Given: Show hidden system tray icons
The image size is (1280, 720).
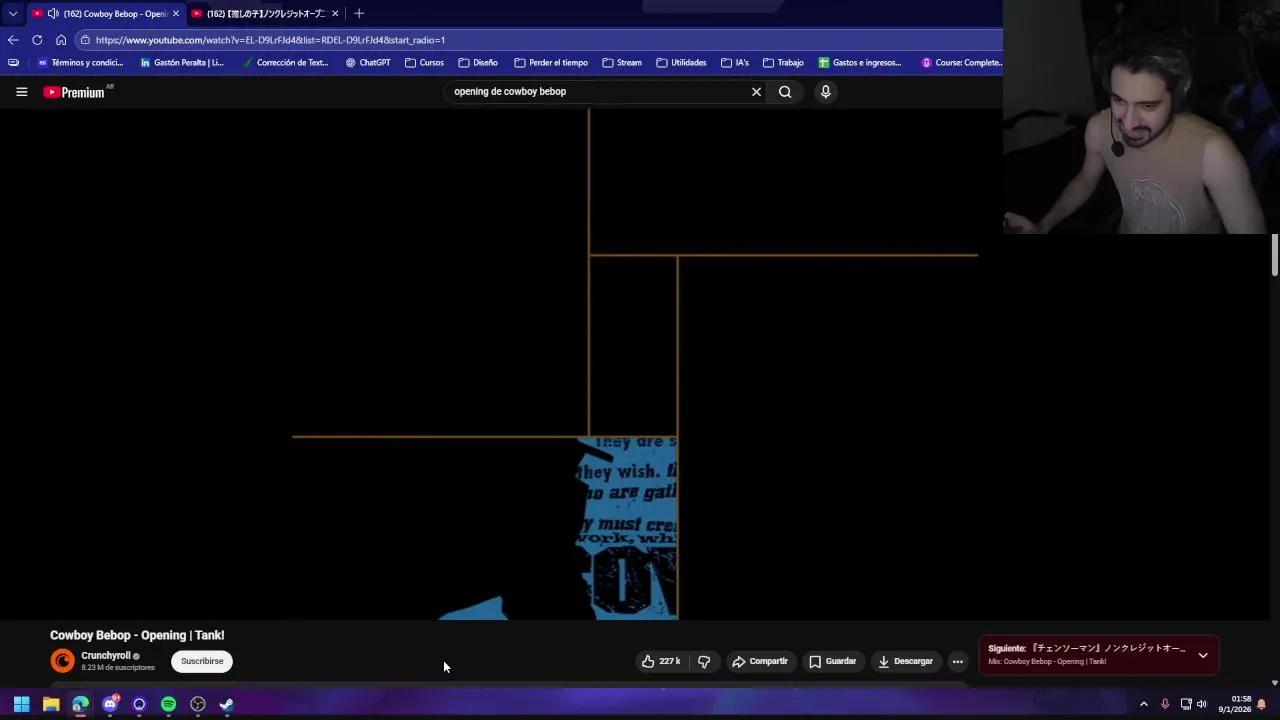Looking at the screenshot, I should coord(1144,704).
